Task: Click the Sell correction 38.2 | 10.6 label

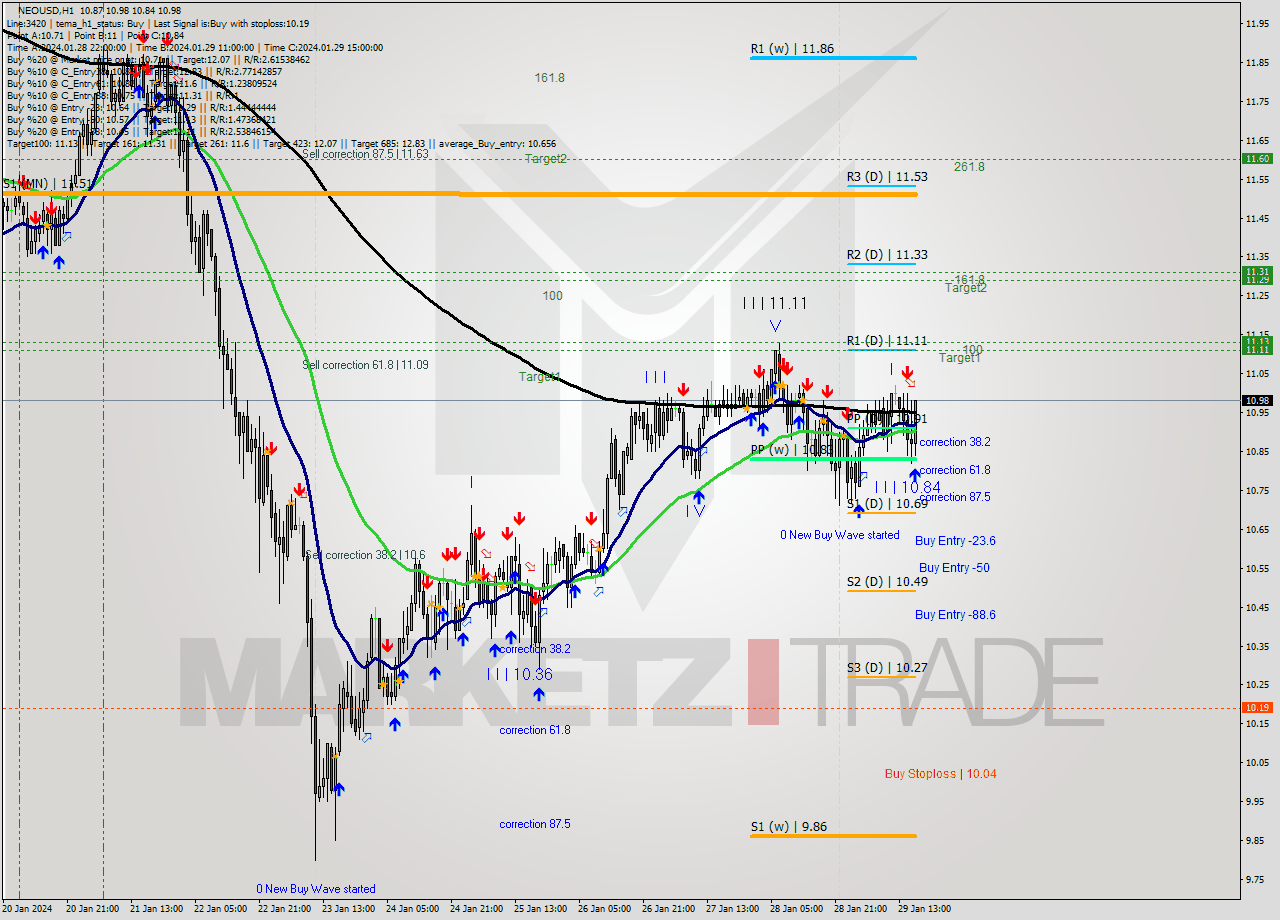Action: [x=365, y=555]
